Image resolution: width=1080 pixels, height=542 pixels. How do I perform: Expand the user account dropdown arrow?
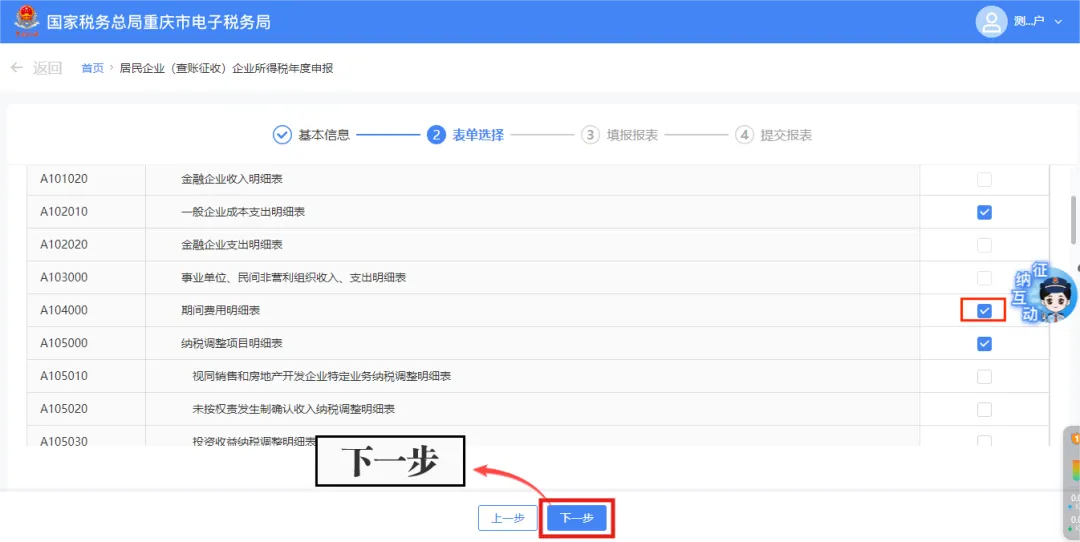click(1059, 22)
